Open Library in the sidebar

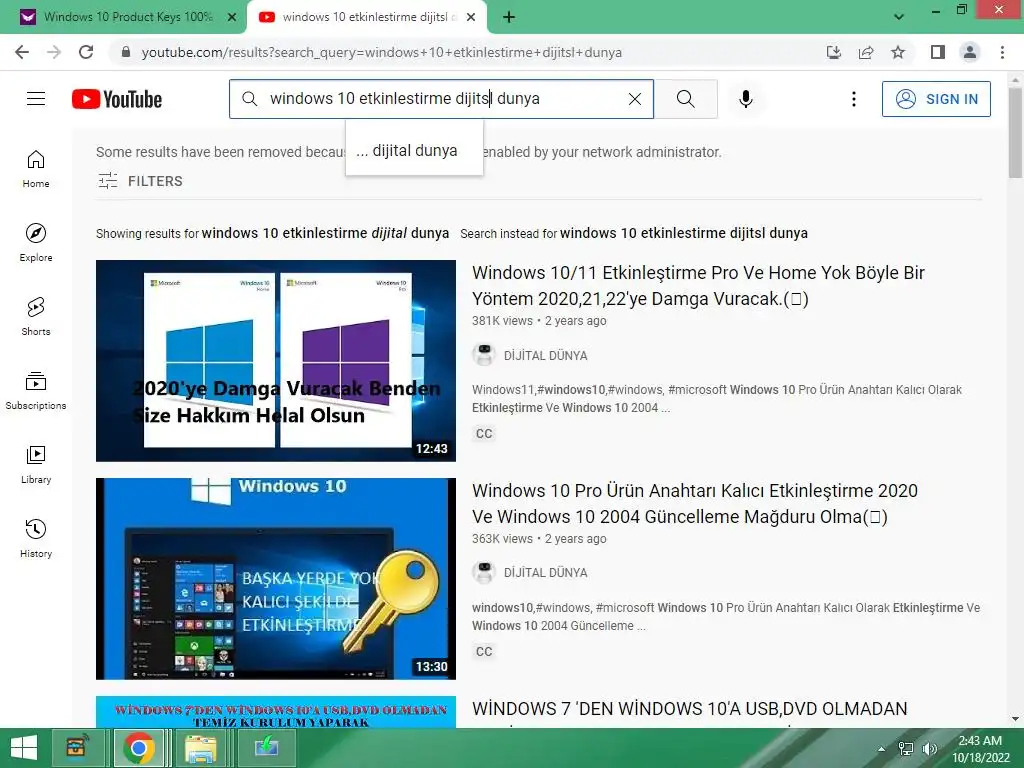pos(36,464)
